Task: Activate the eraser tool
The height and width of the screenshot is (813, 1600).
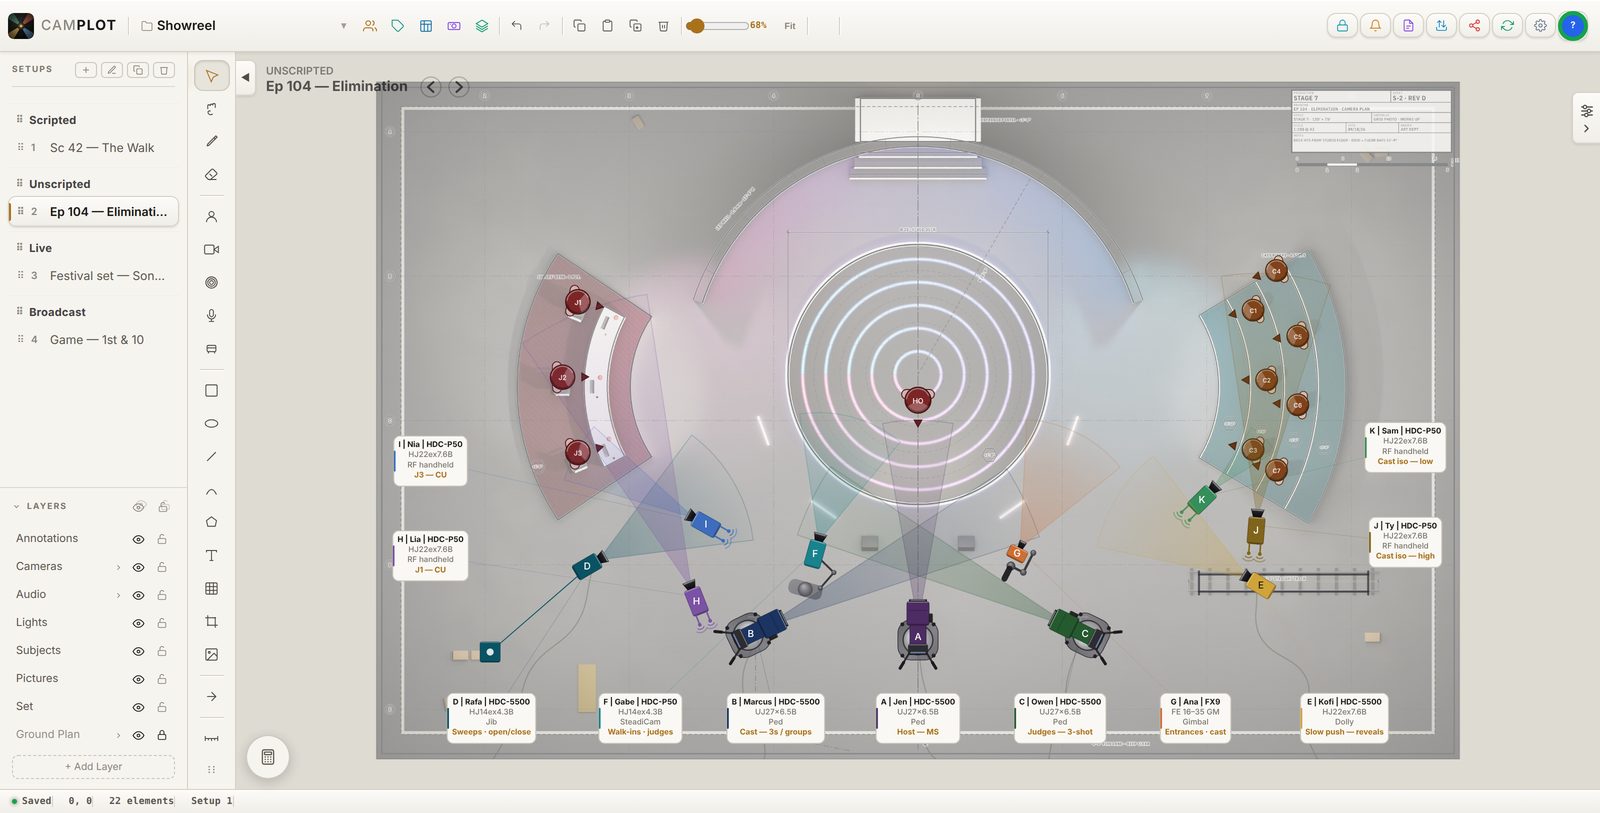Action: [x=211, y=175]
